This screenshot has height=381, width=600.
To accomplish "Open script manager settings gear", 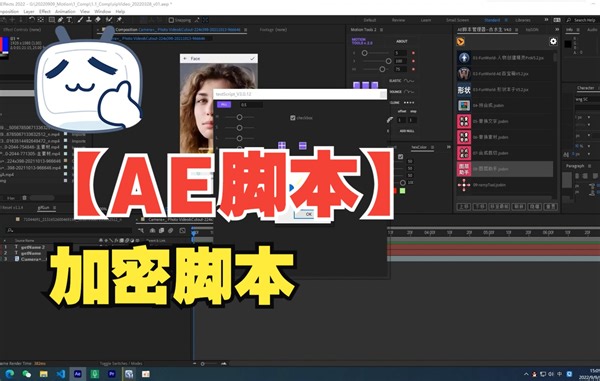I will click(553, 41).
